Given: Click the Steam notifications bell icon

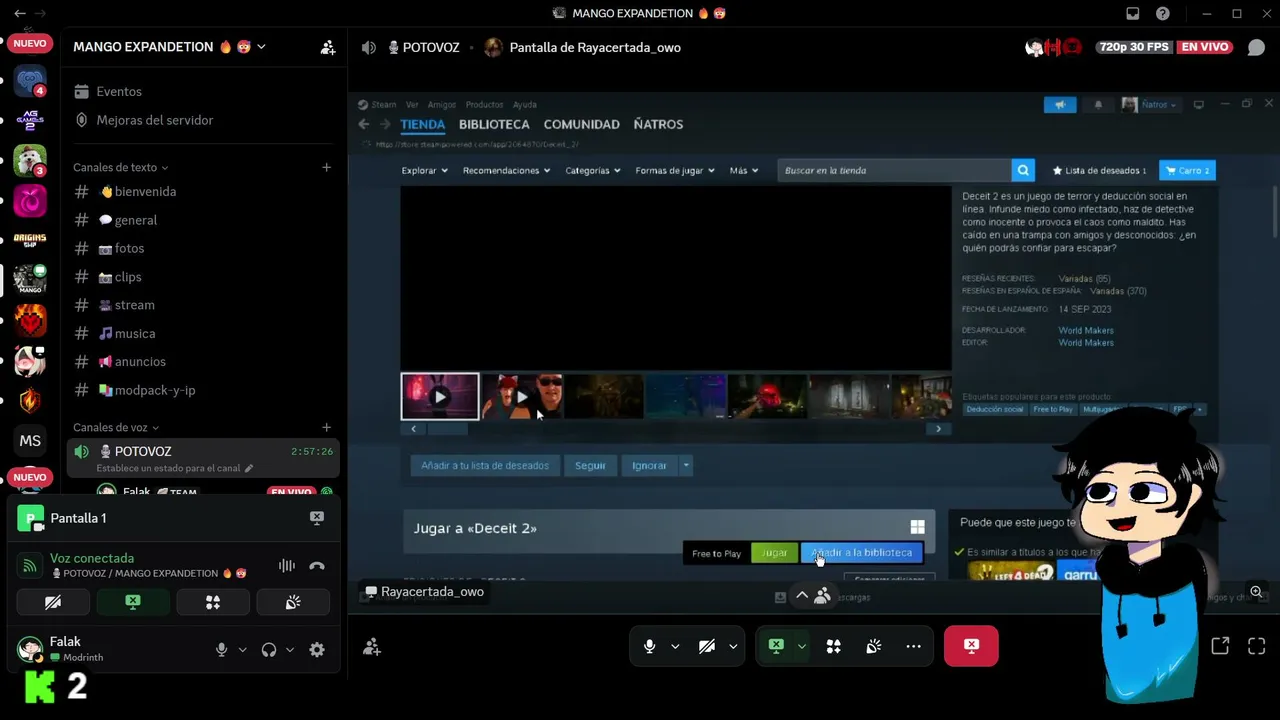Looking at the screenshot, I should [x=1098, y=104].
